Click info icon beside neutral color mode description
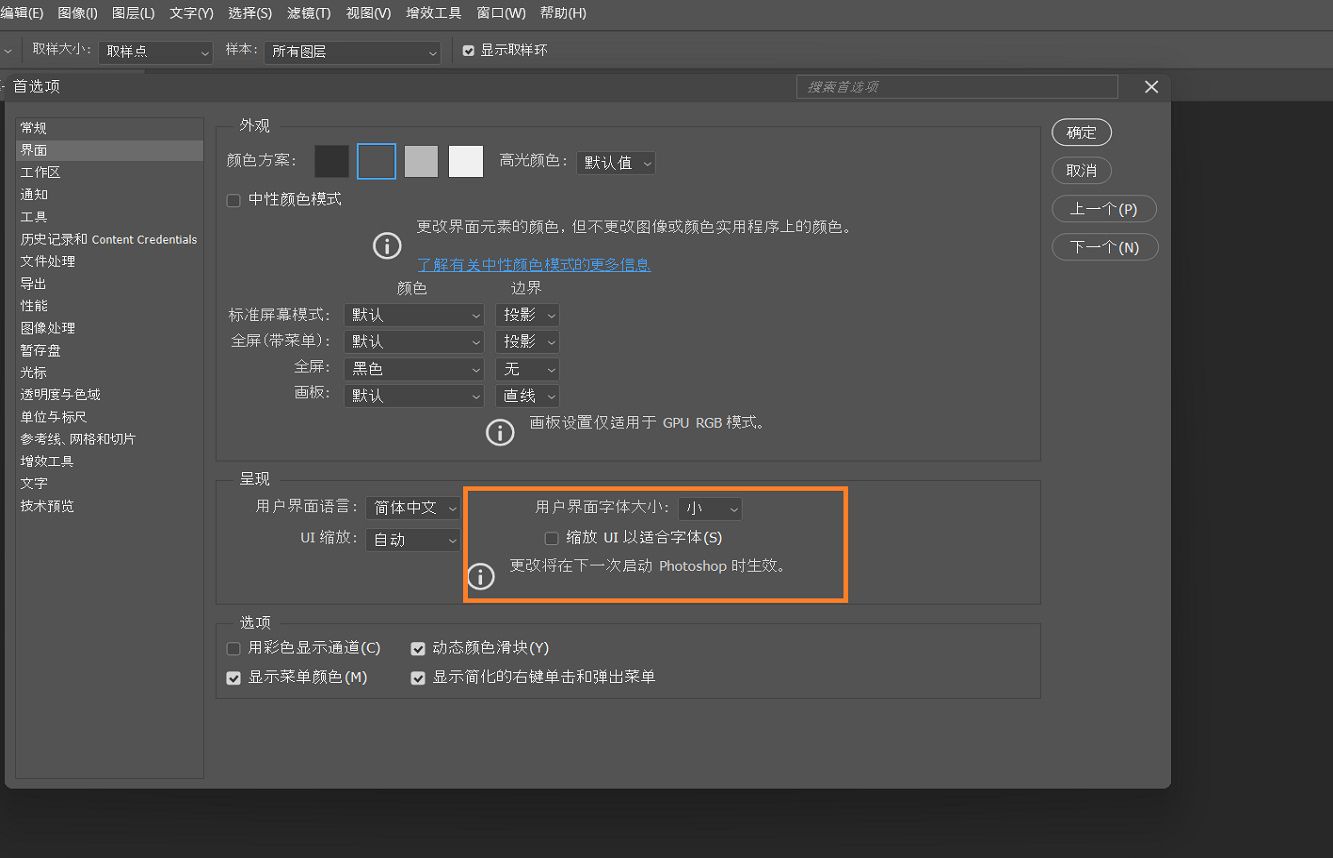1333x858 pixels. tap(387, 245)
